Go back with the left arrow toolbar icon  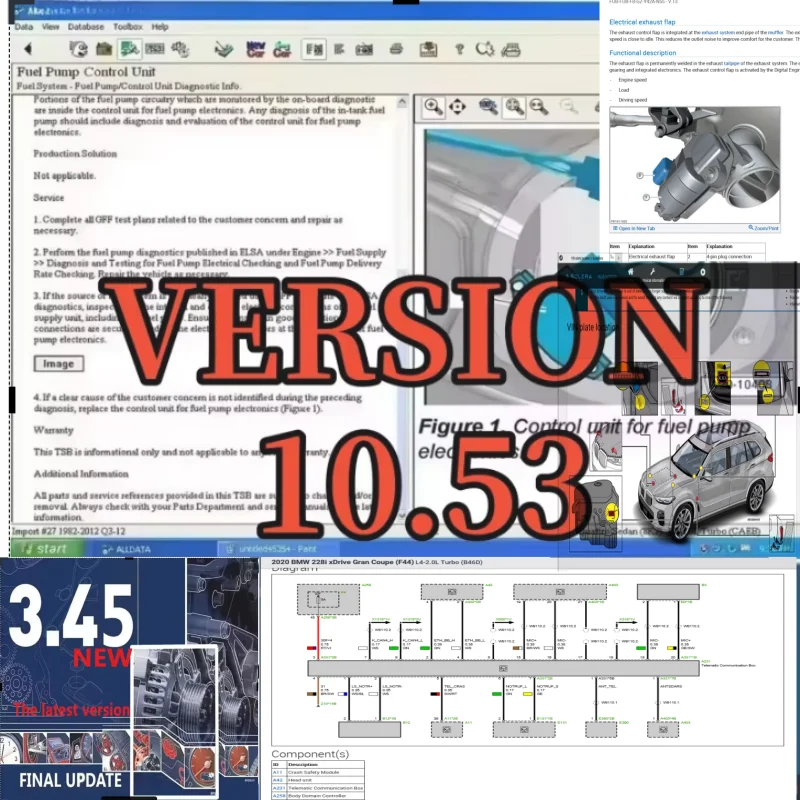pyautogui.click(x=28, y=49)
